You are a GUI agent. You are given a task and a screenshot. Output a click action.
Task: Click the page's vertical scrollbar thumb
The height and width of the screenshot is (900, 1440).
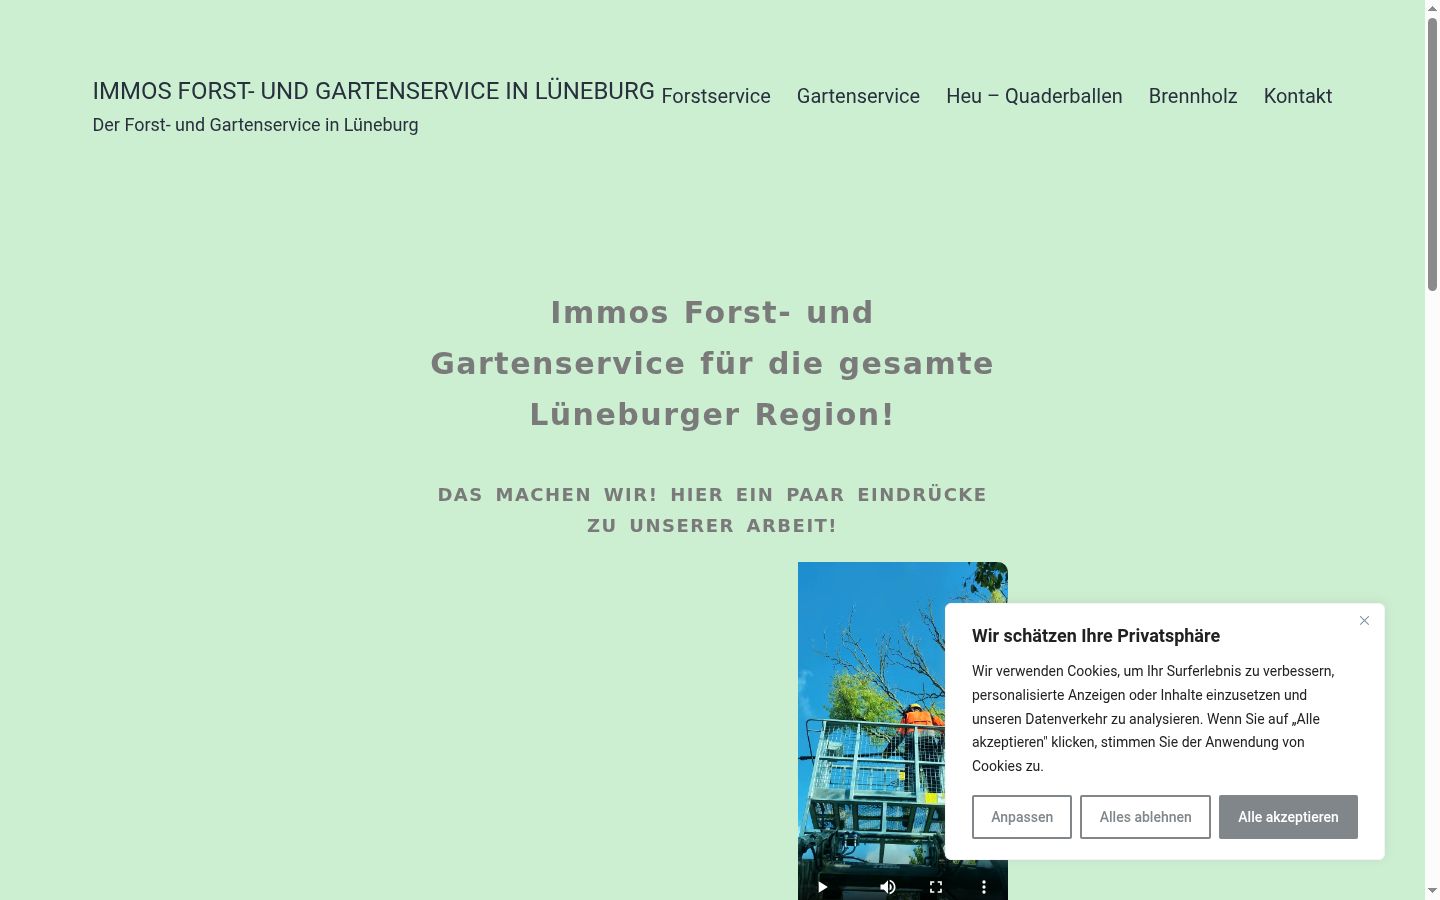tap(1432, 155)
